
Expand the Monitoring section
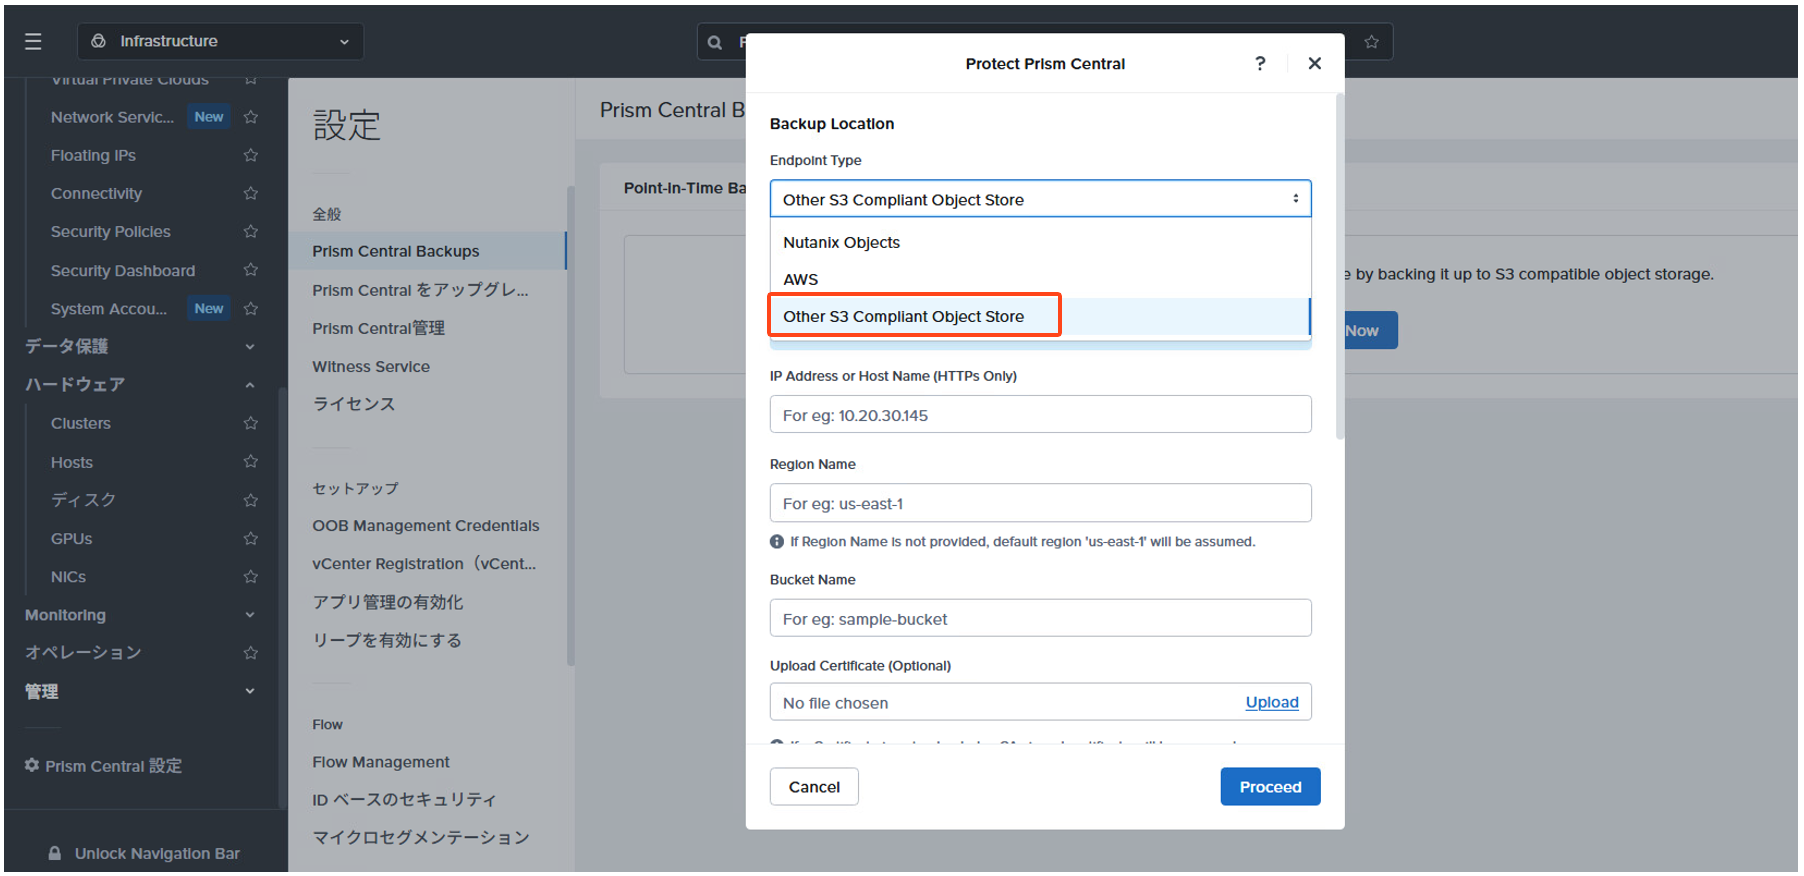click(x=249, y=615)
